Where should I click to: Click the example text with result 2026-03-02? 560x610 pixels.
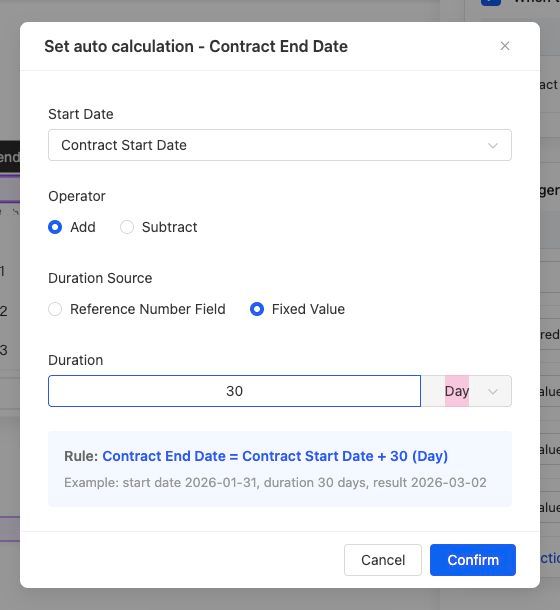coord(275,482)
